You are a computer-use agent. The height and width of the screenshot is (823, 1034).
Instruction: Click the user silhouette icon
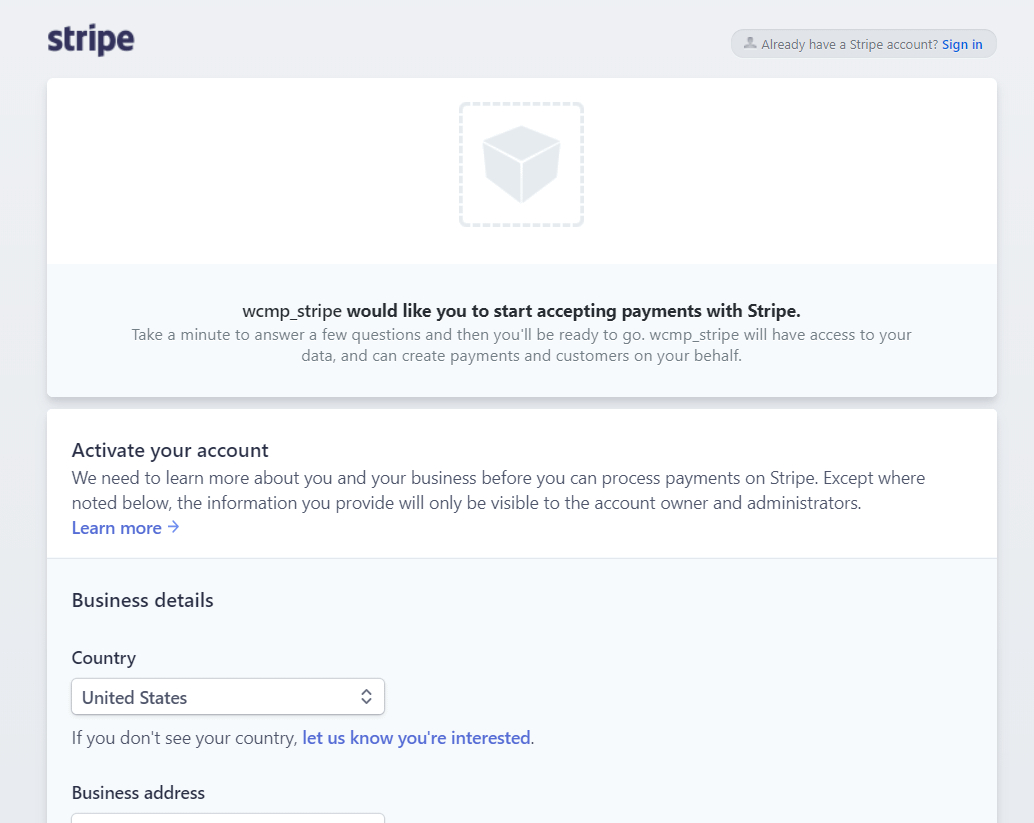pyautogui.click(x=750, y=43)
